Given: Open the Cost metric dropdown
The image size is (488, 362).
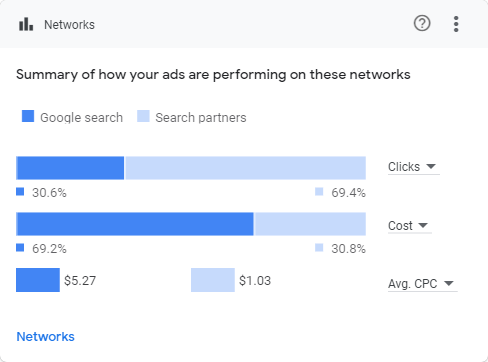Looking at the screenshot, I should 410,226.
